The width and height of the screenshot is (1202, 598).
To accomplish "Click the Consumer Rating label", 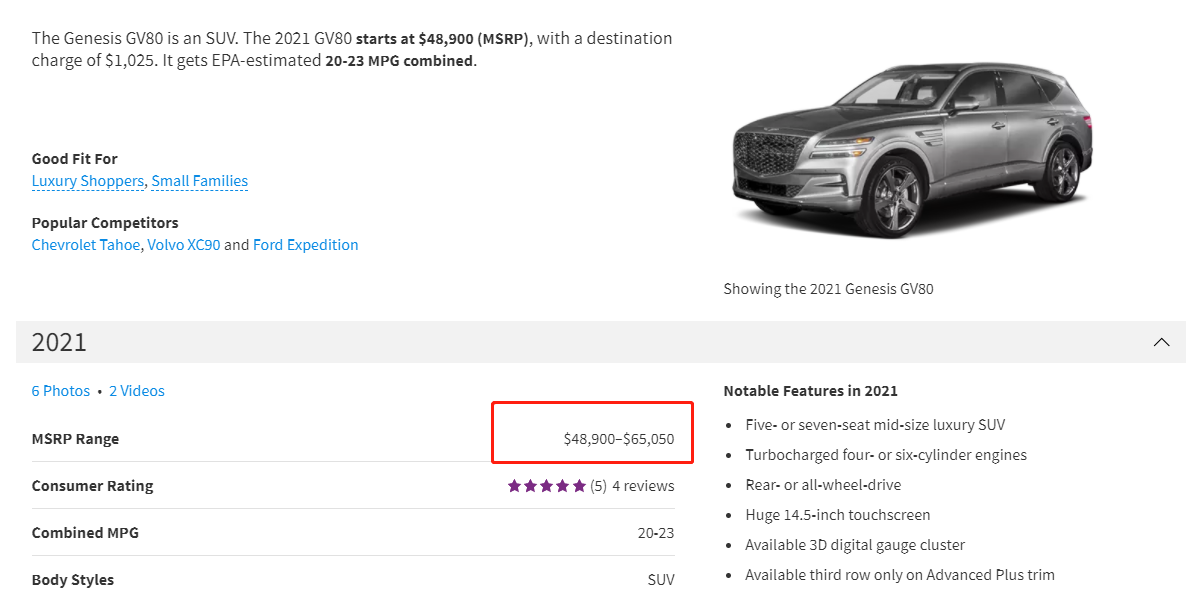I will 92,486.
